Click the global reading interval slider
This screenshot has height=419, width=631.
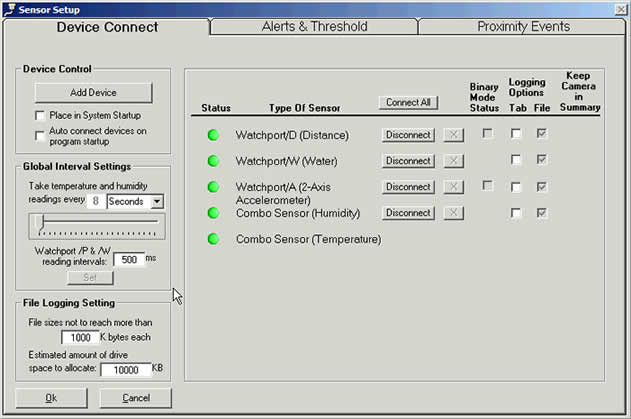(x=95, y=224)
